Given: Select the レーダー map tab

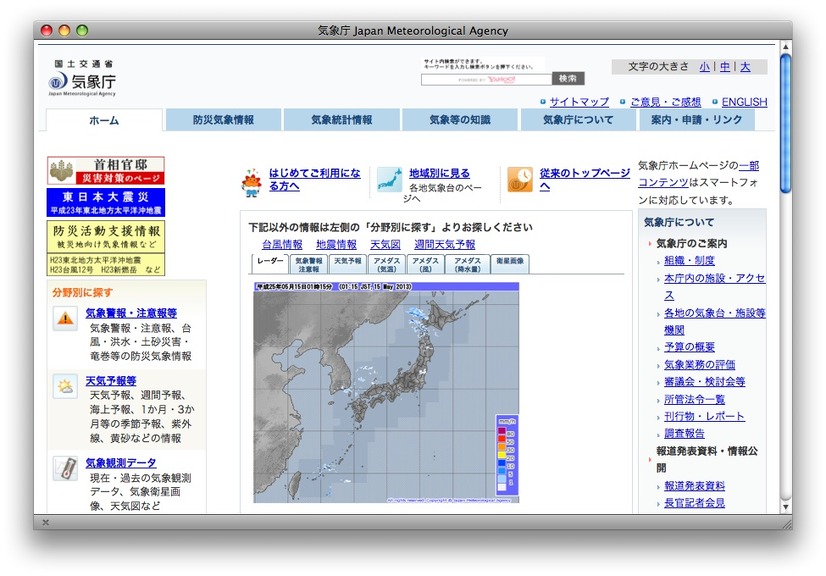Looking at the screenshot, I should coord(270,263).
